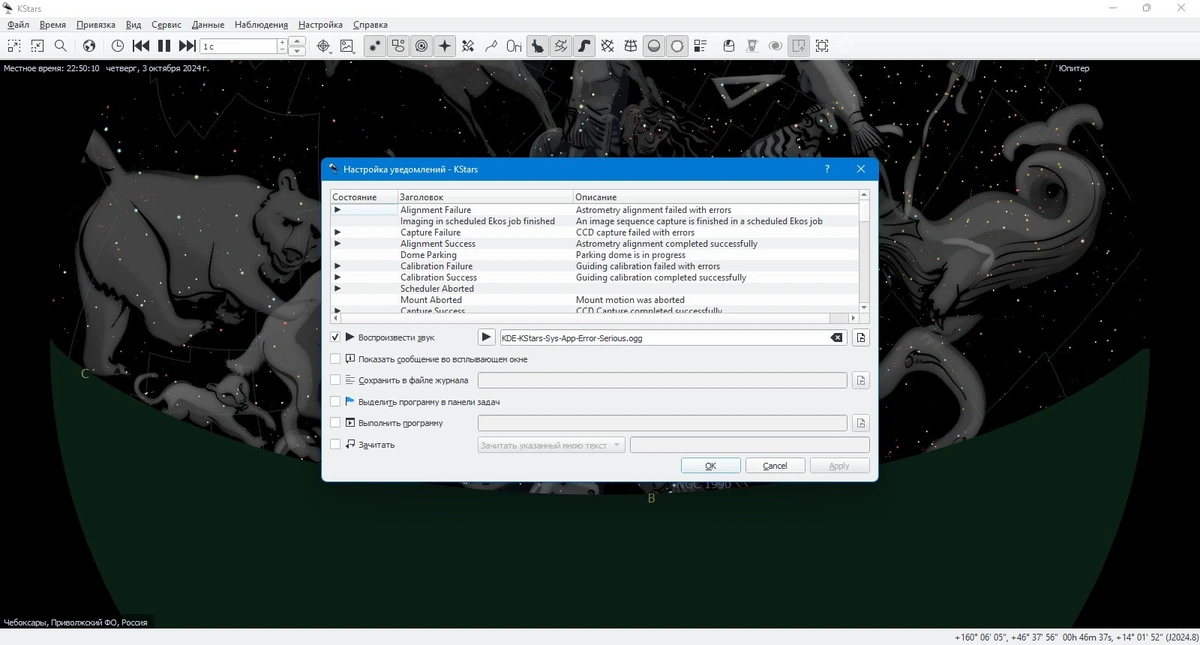Open 'Зачитать указанный мною текст' dropdown
The width and height of the screenshot is (1200, 645).
(551, 445)
